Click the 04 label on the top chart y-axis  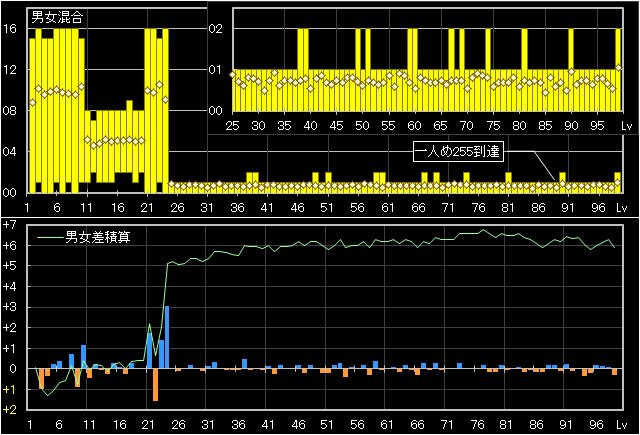point(9,152)
